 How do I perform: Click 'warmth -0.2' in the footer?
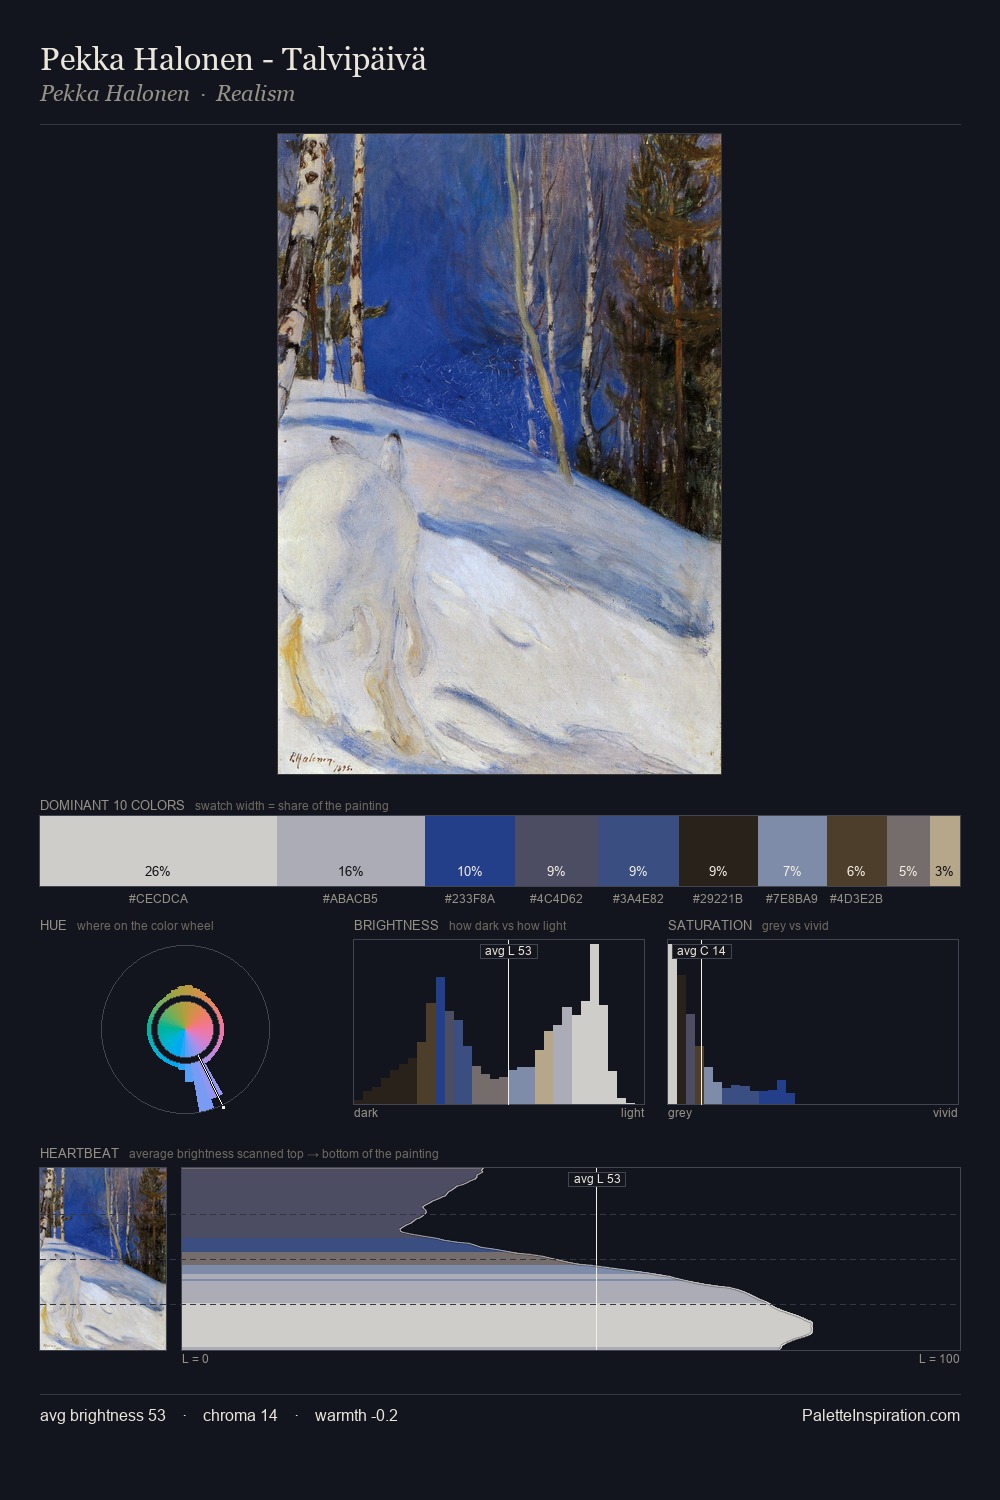[x=356, y=1415]
